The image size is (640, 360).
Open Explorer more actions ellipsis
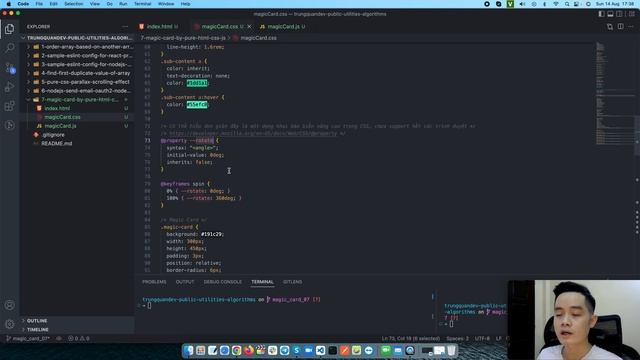[125, 27]
